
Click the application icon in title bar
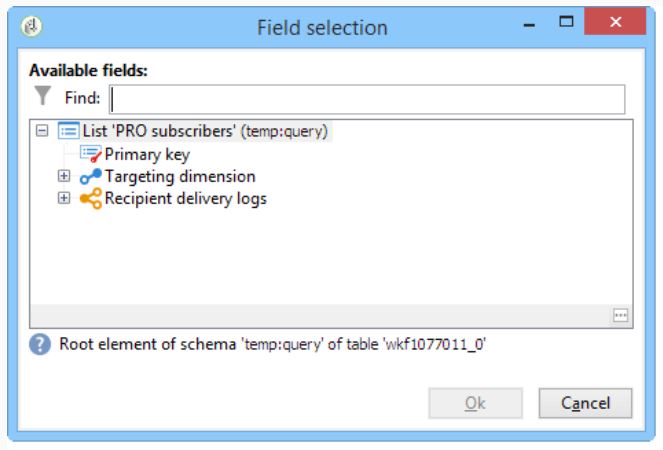pos(31,27)
